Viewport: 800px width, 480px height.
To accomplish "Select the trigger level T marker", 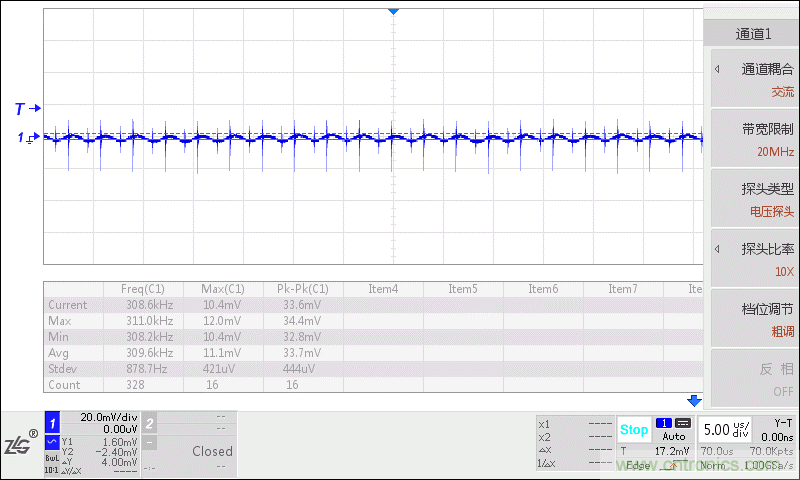I will click(27, 108).
